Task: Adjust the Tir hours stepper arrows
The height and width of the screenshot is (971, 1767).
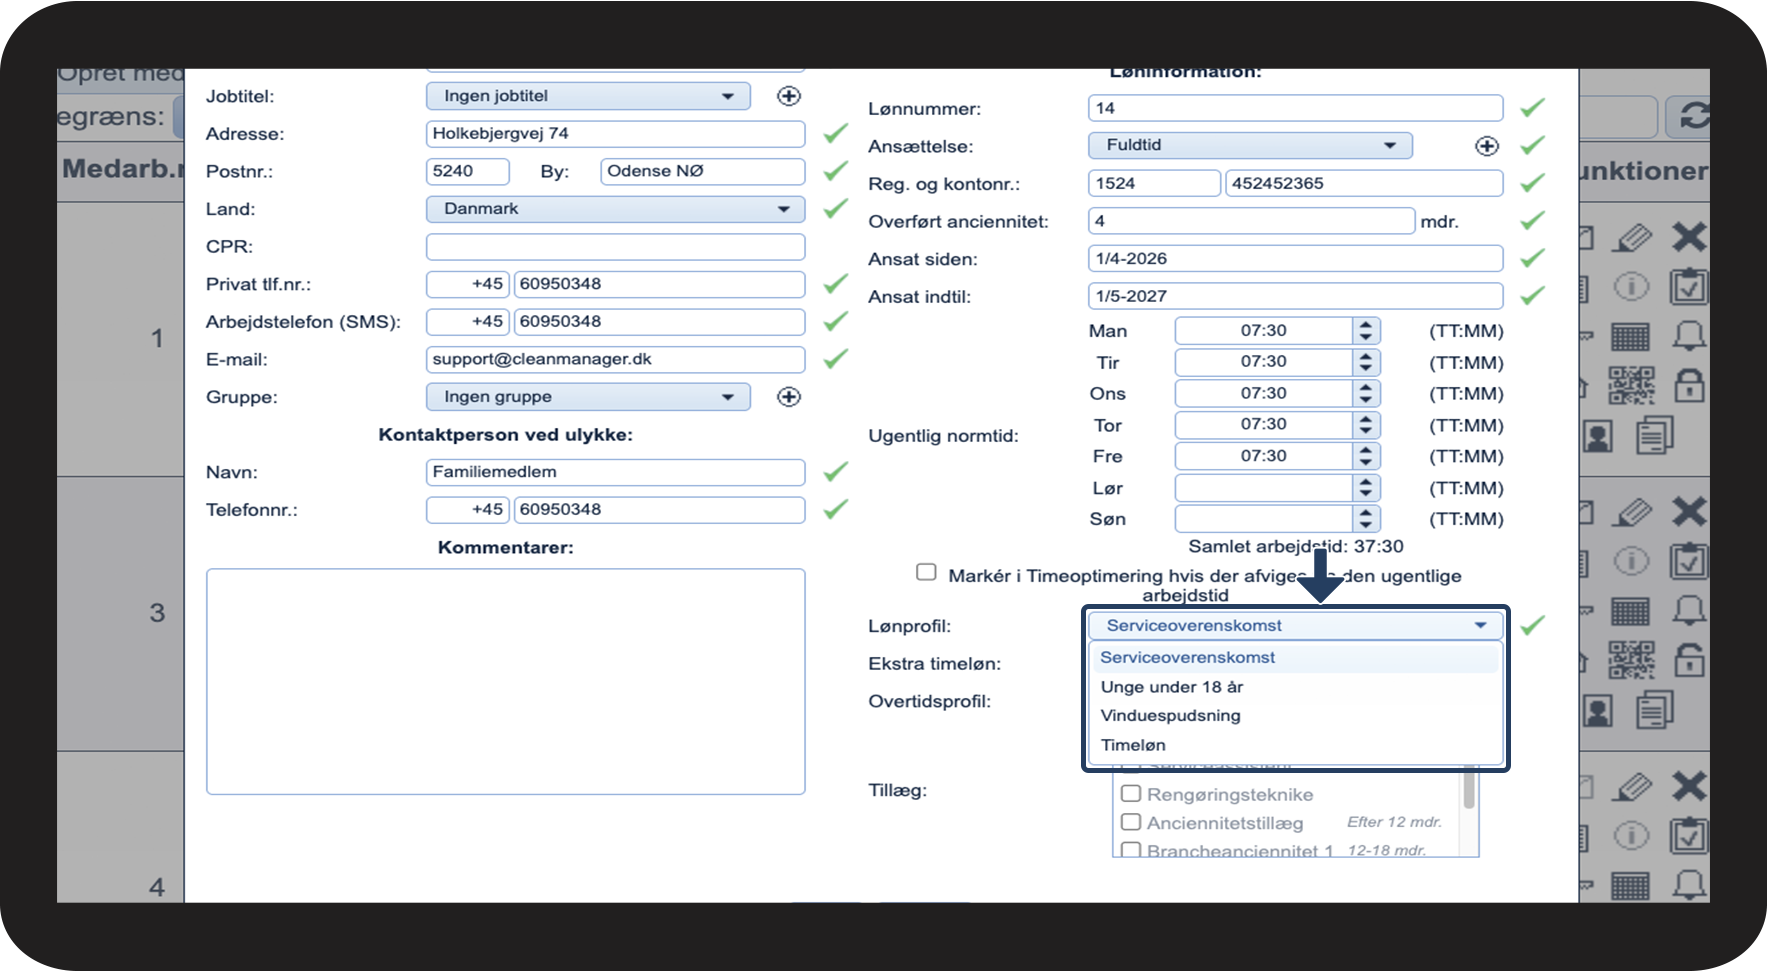Action: [1366, 362]
